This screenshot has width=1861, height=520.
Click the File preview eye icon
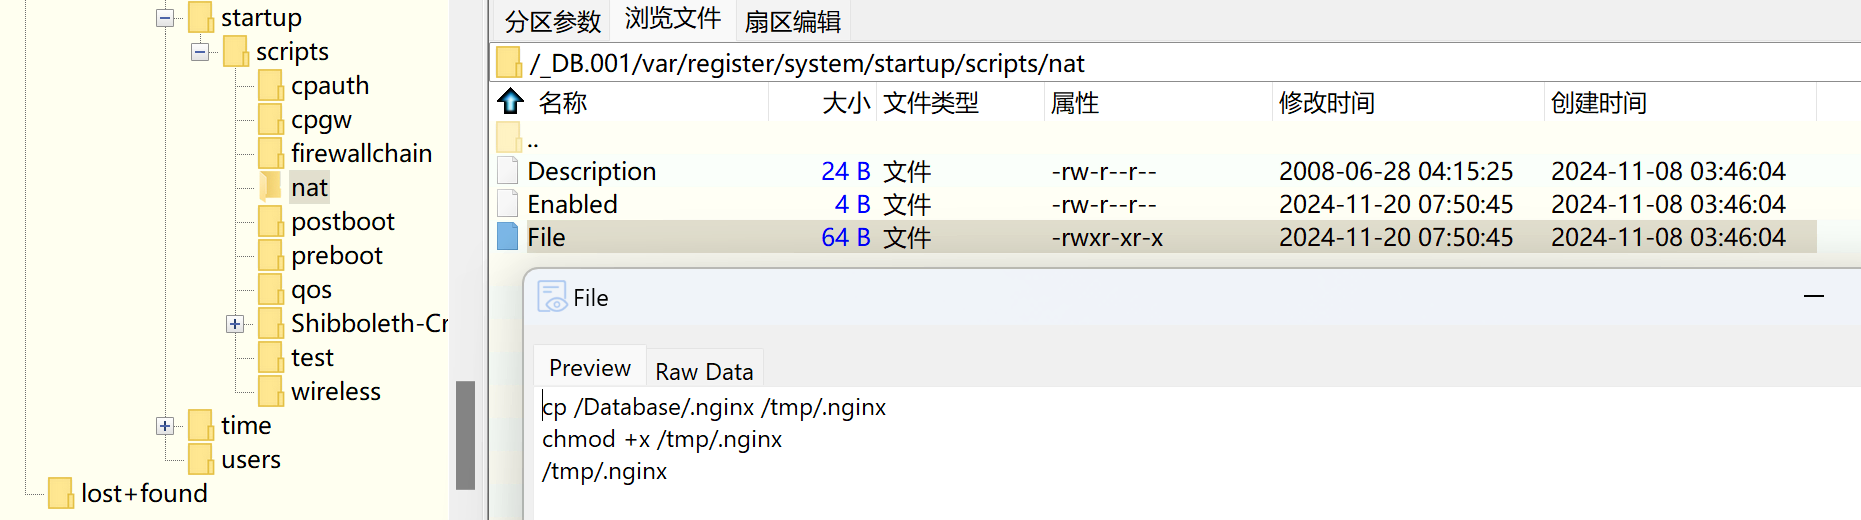coord(552,297)
